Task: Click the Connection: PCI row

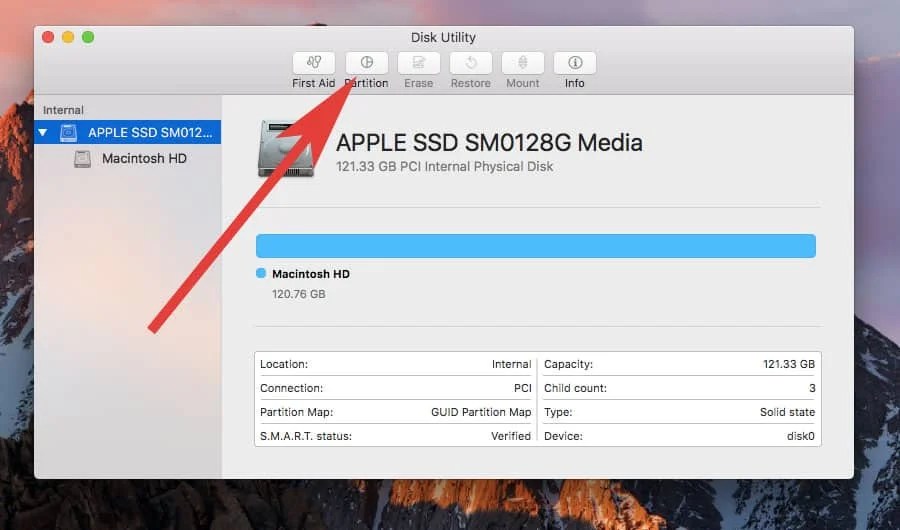Action: tap(395, 388)
